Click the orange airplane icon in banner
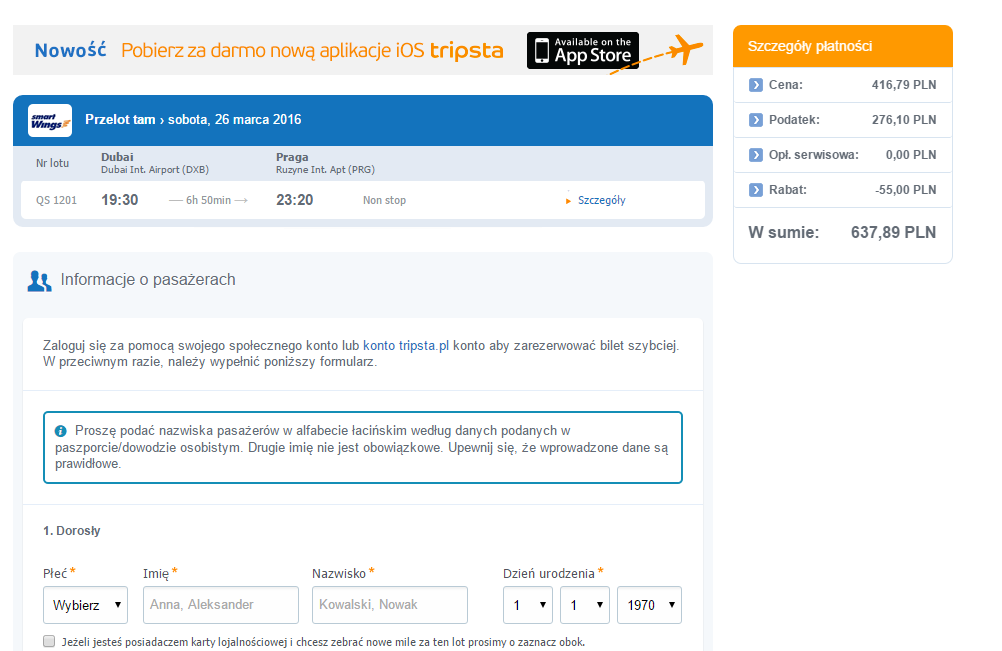Screen dimensions: 1002x651 coord(685,49)
